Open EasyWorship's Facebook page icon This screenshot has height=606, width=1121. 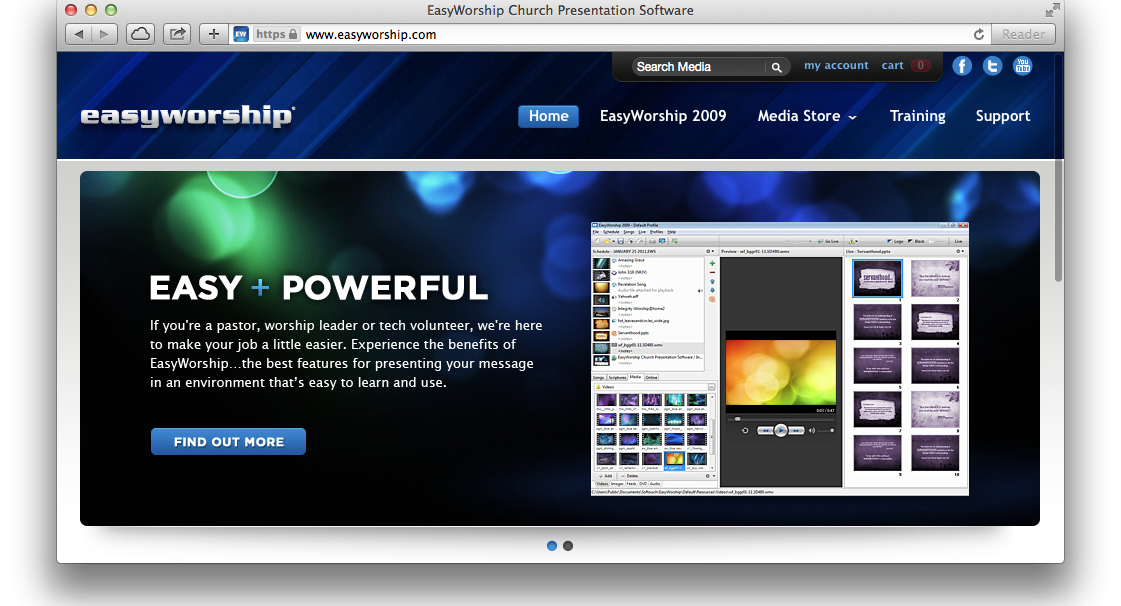pyautogui.click(x=962, y=66)
